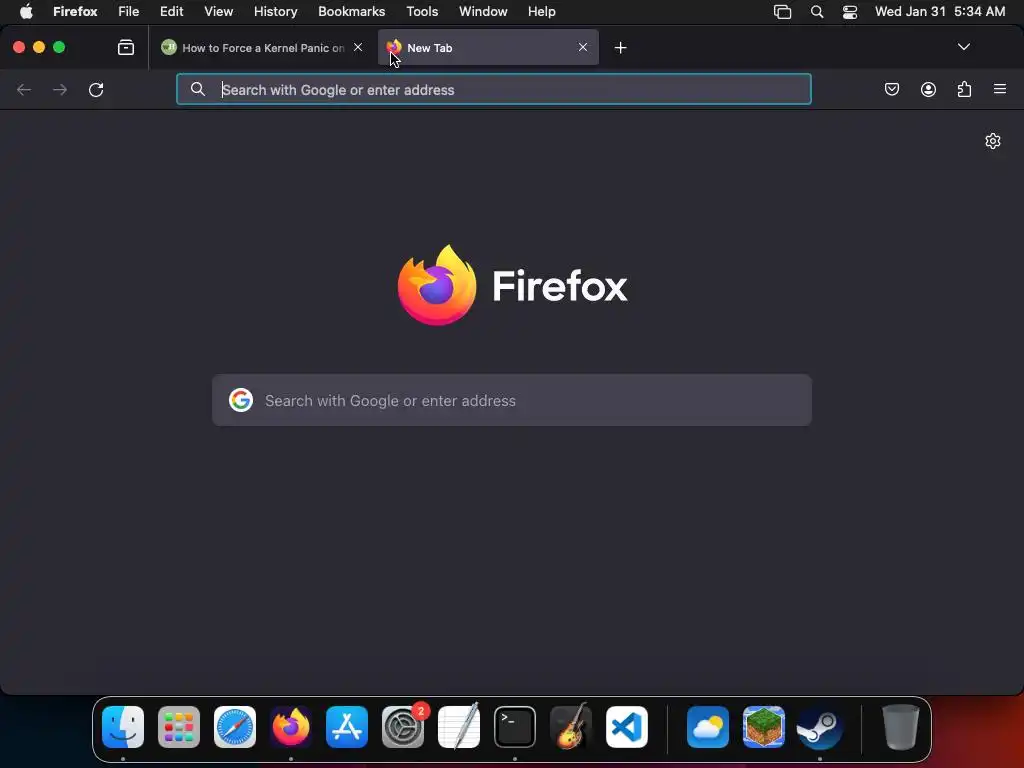Maximize the window with green button
1024x768 pixels.
pos(59,47)
